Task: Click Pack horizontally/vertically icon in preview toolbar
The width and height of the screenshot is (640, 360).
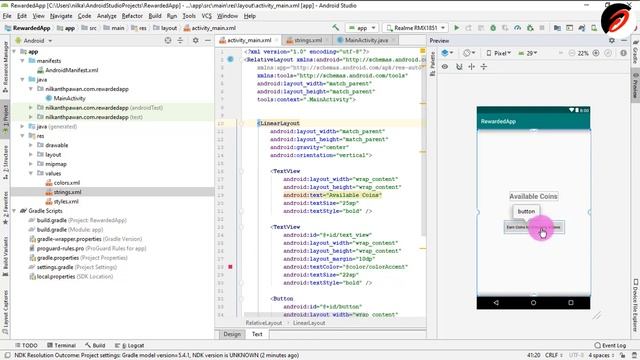Action: coord(471,66)
